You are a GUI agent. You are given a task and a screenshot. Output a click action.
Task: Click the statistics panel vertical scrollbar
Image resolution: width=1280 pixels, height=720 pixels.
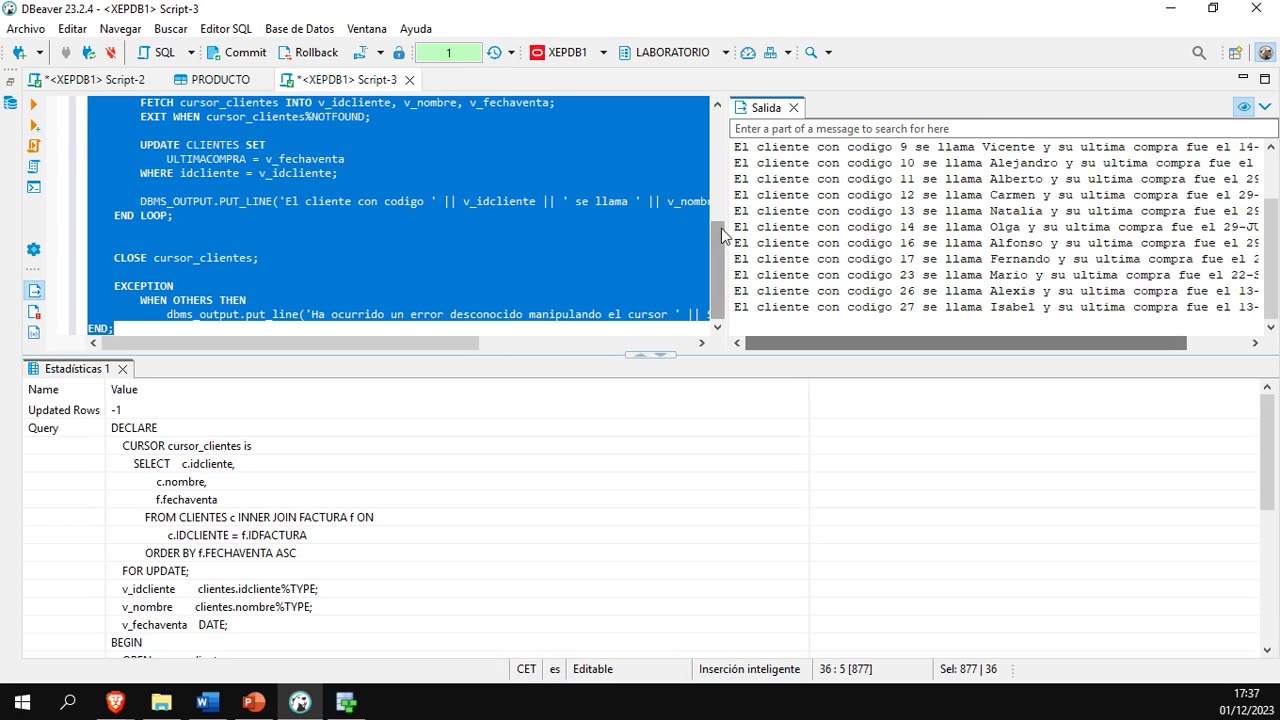point(1267,452)
